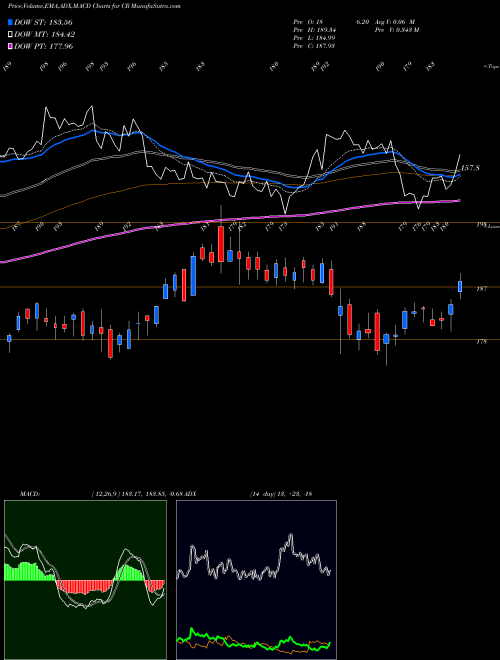
Task: Select the 'DOW ST: 183.56' legend text
Action: (x=43, y=22)
